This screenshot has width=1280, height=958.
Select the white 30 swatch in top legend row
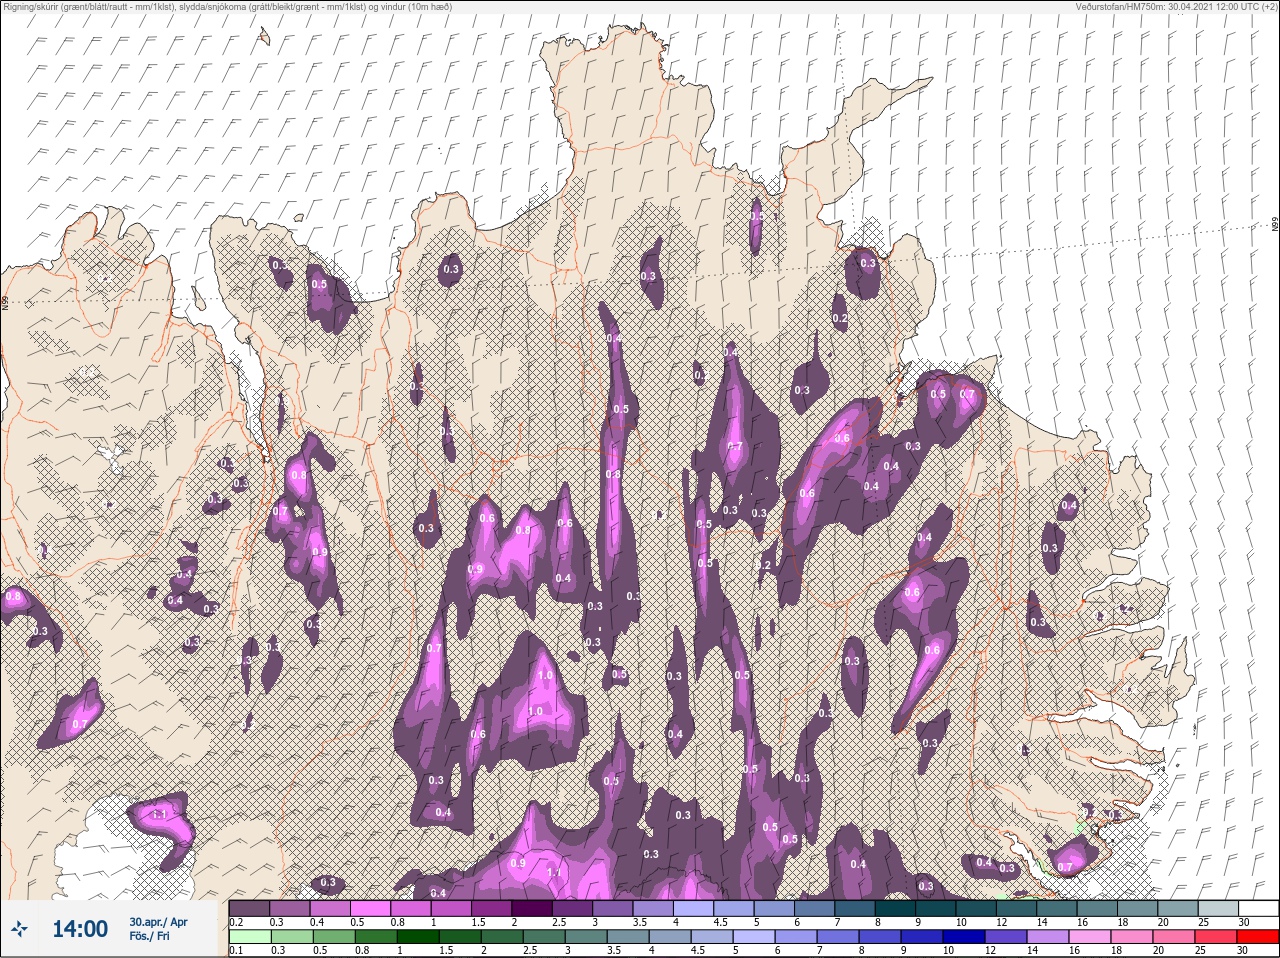point(1258,908)
